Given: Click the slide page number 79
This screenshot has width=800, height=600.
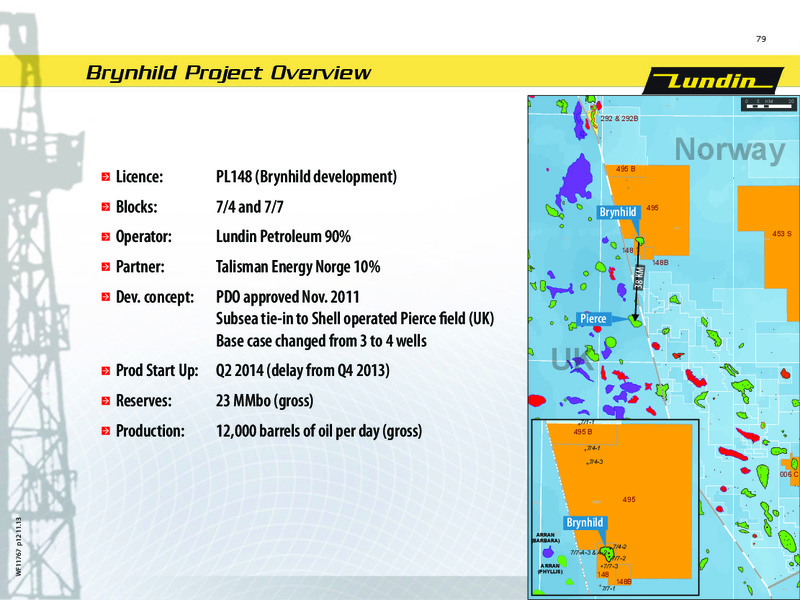Looking at the screenshot, I should click(x=761, y=39).
